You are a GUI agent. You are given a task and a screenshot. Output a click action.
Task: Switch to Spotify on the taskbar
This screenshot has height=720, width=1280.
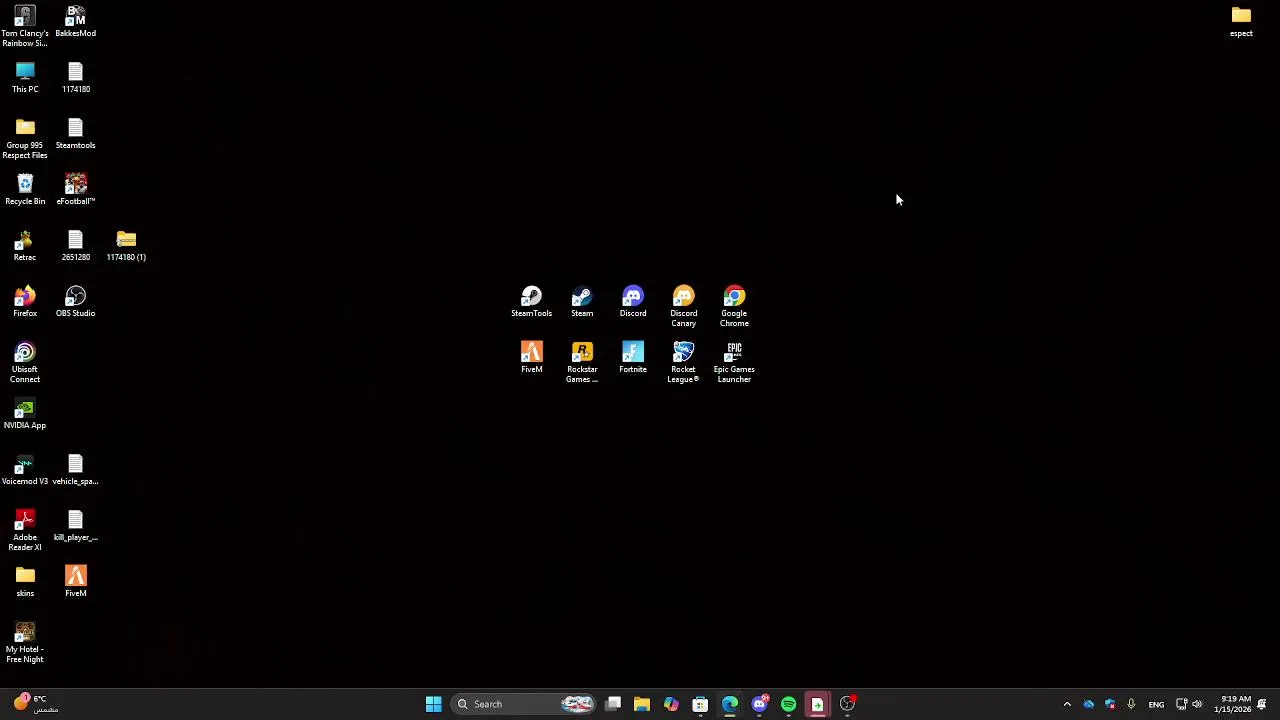pyautogui.click(x=788, y=704)
